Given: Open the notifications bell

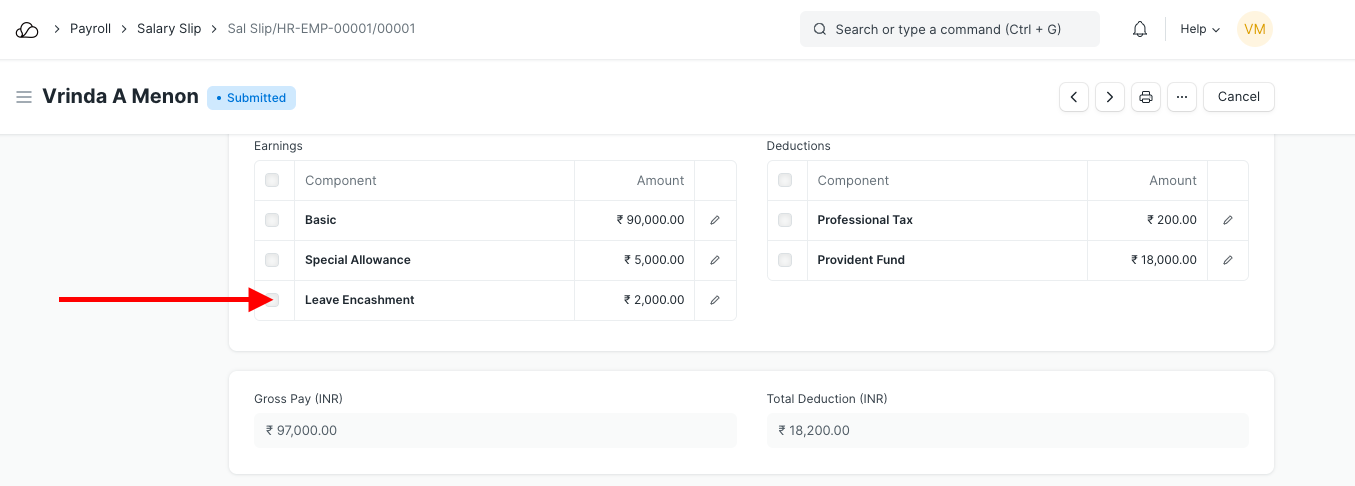Looking at the screenshot, I should (x=1139, y=30).
